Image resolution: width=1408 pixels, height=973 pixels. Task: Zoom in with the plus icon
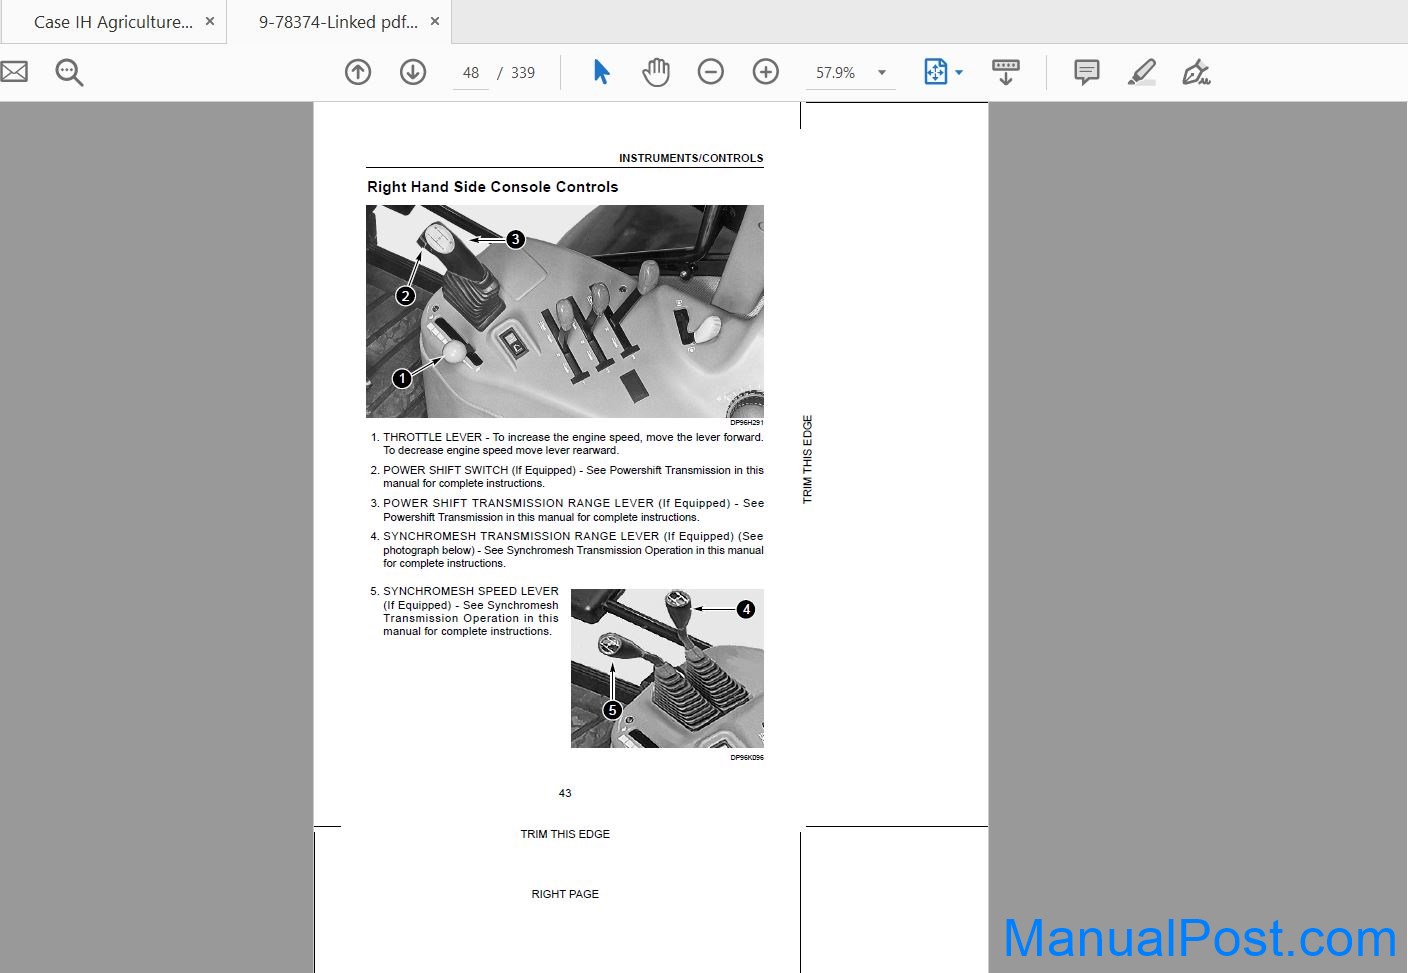(x=766, y=72)
